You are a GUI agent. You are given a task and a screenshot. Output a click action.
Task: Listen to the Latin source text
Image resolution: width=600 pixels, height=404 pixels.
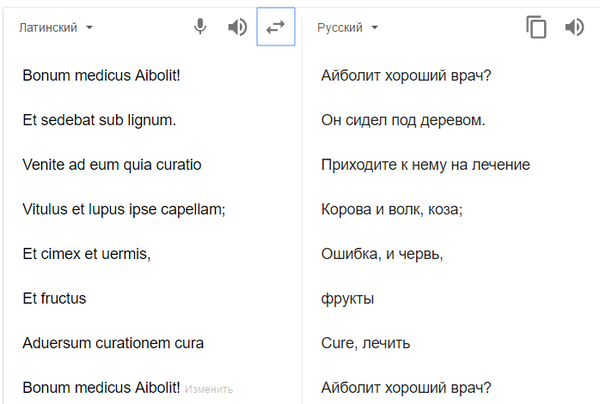click(237, 27)
